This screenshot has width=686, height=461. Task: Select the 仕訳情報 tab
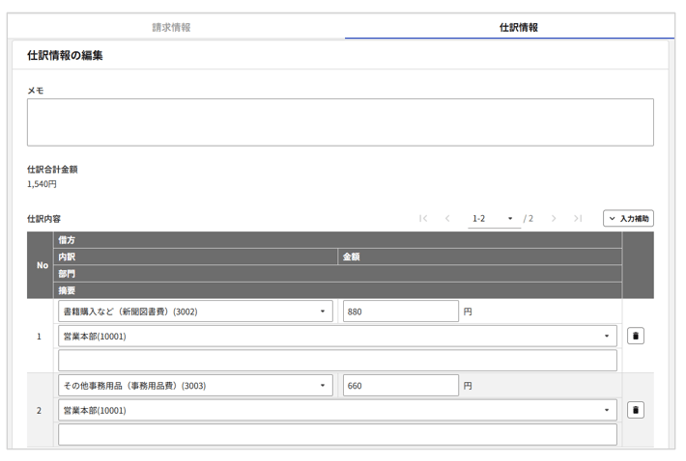(x=518, y=27)
